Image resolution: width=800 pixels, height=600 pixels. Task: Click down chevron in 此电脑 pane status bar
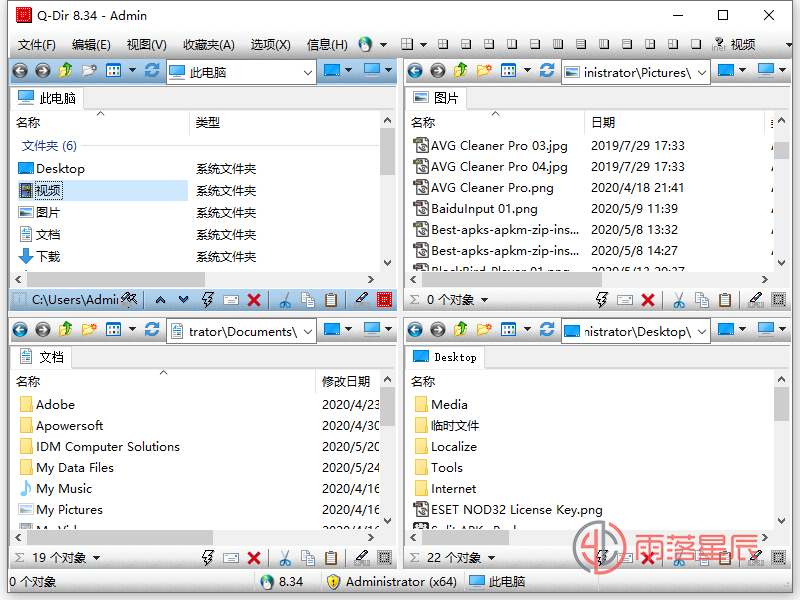coord(184,300)
